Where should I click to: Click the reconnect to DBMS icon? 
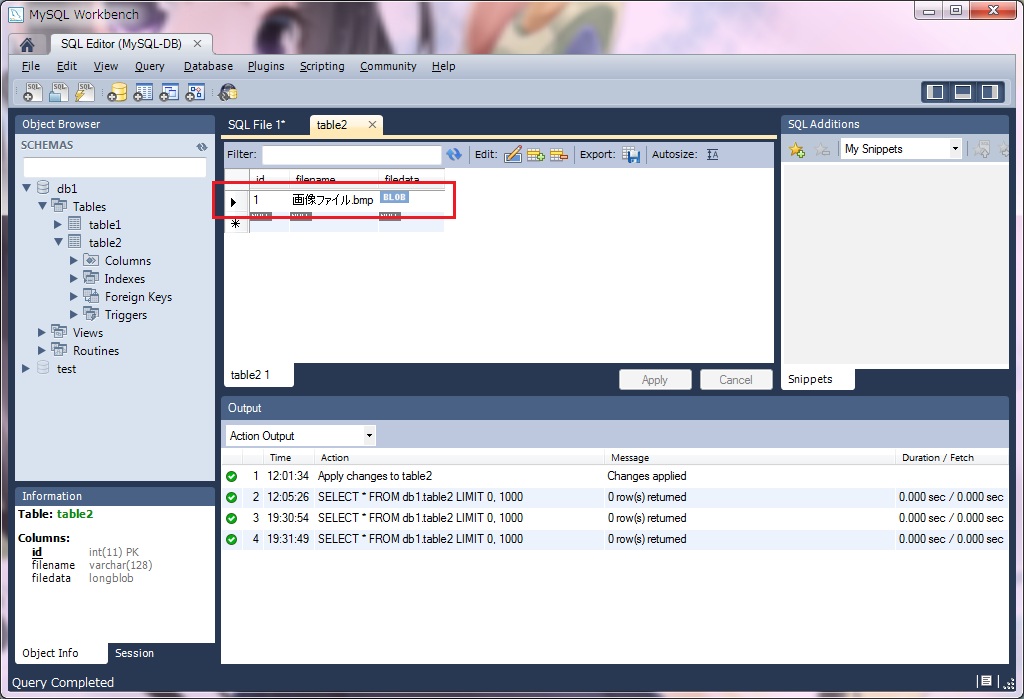point(227,92)
